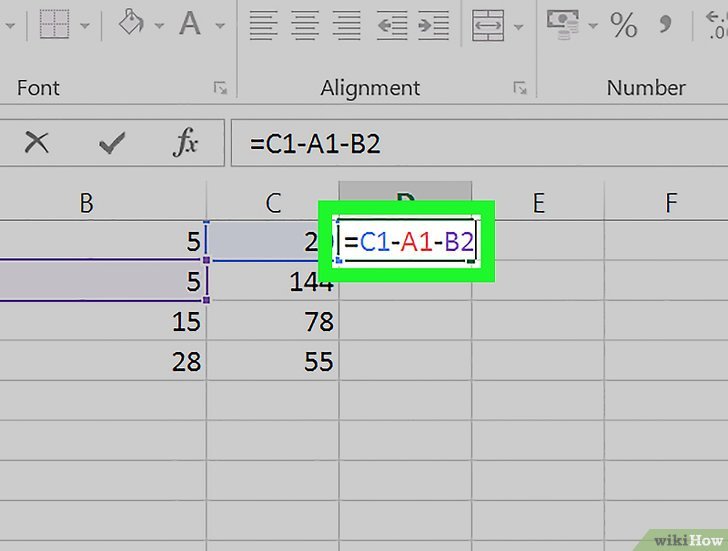The image size is (728, 551).
Task: Decrease the cell indent
Action: pos(392,25)
